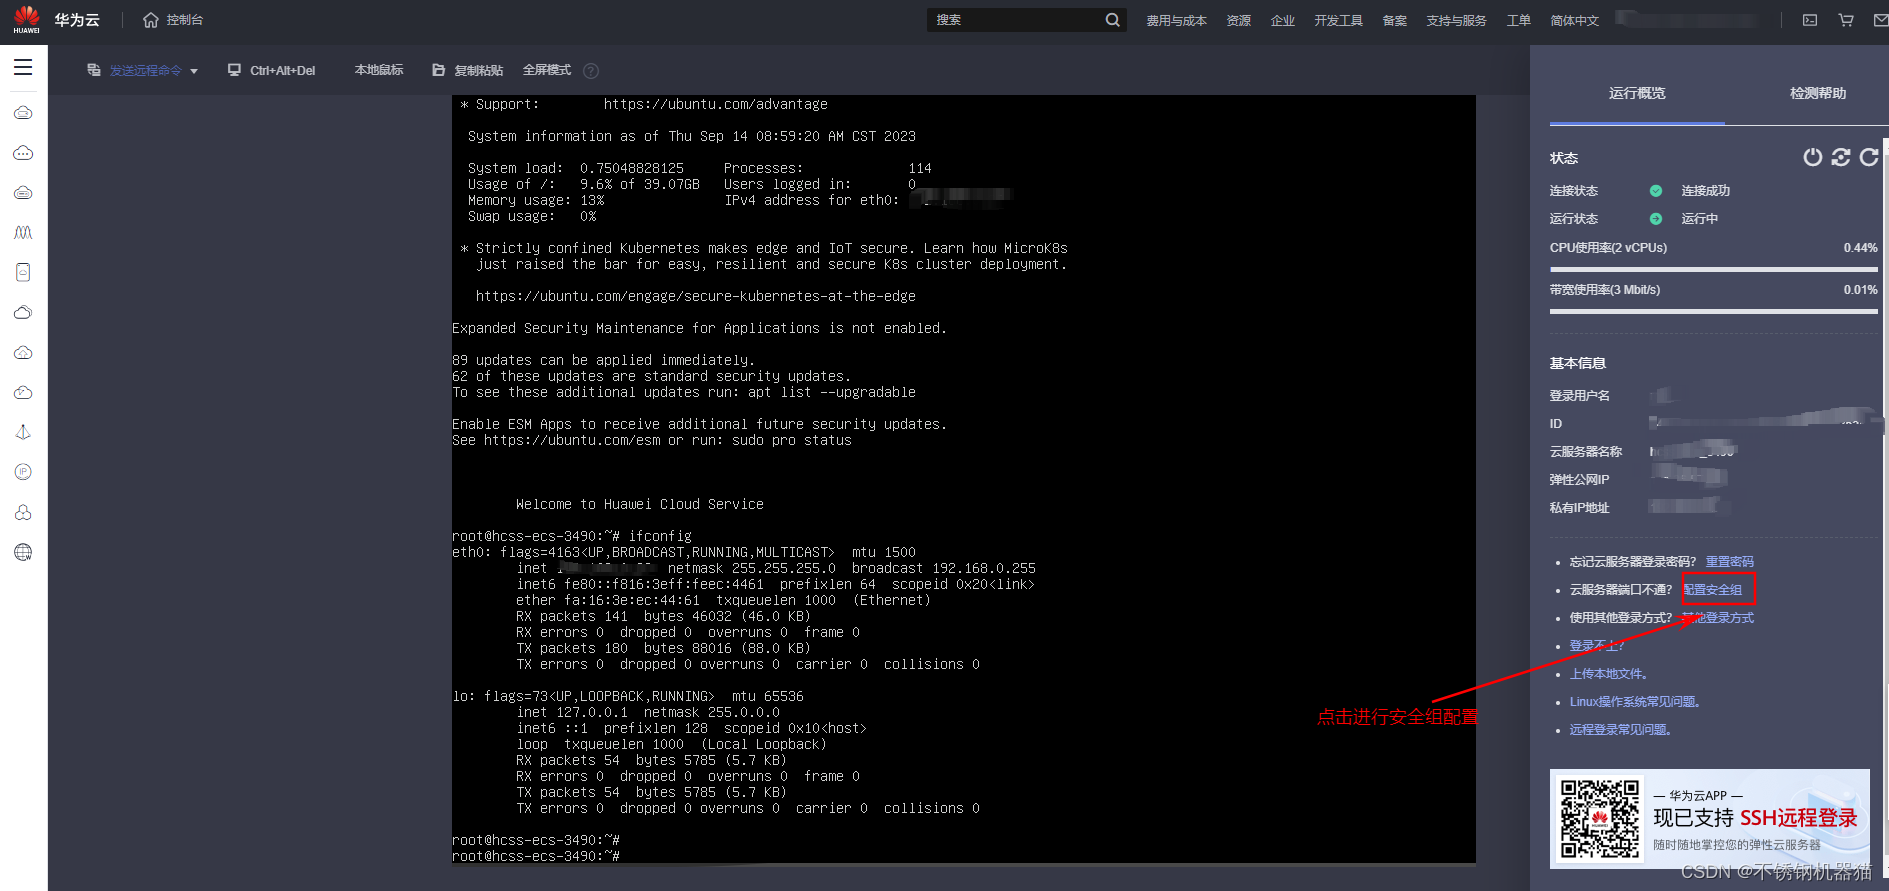
Task: Click the 重置密码 link
Action: pyautogui.click(x=1730, y=562)
